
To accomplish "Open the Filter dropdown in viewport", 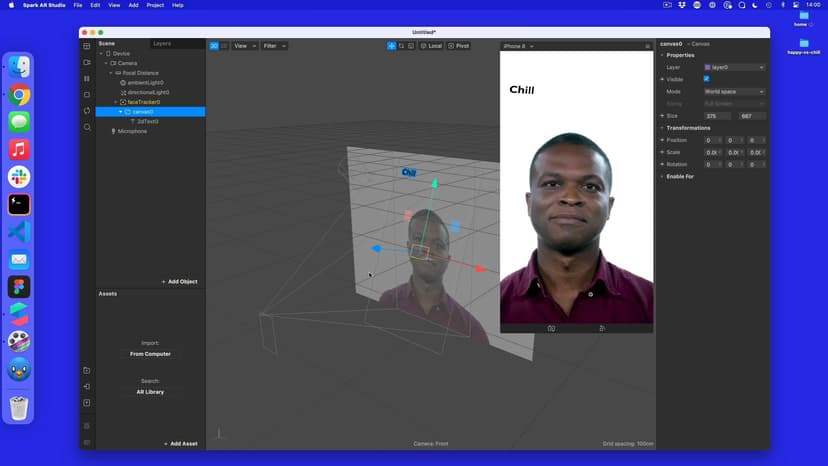I will pos(275,46).
